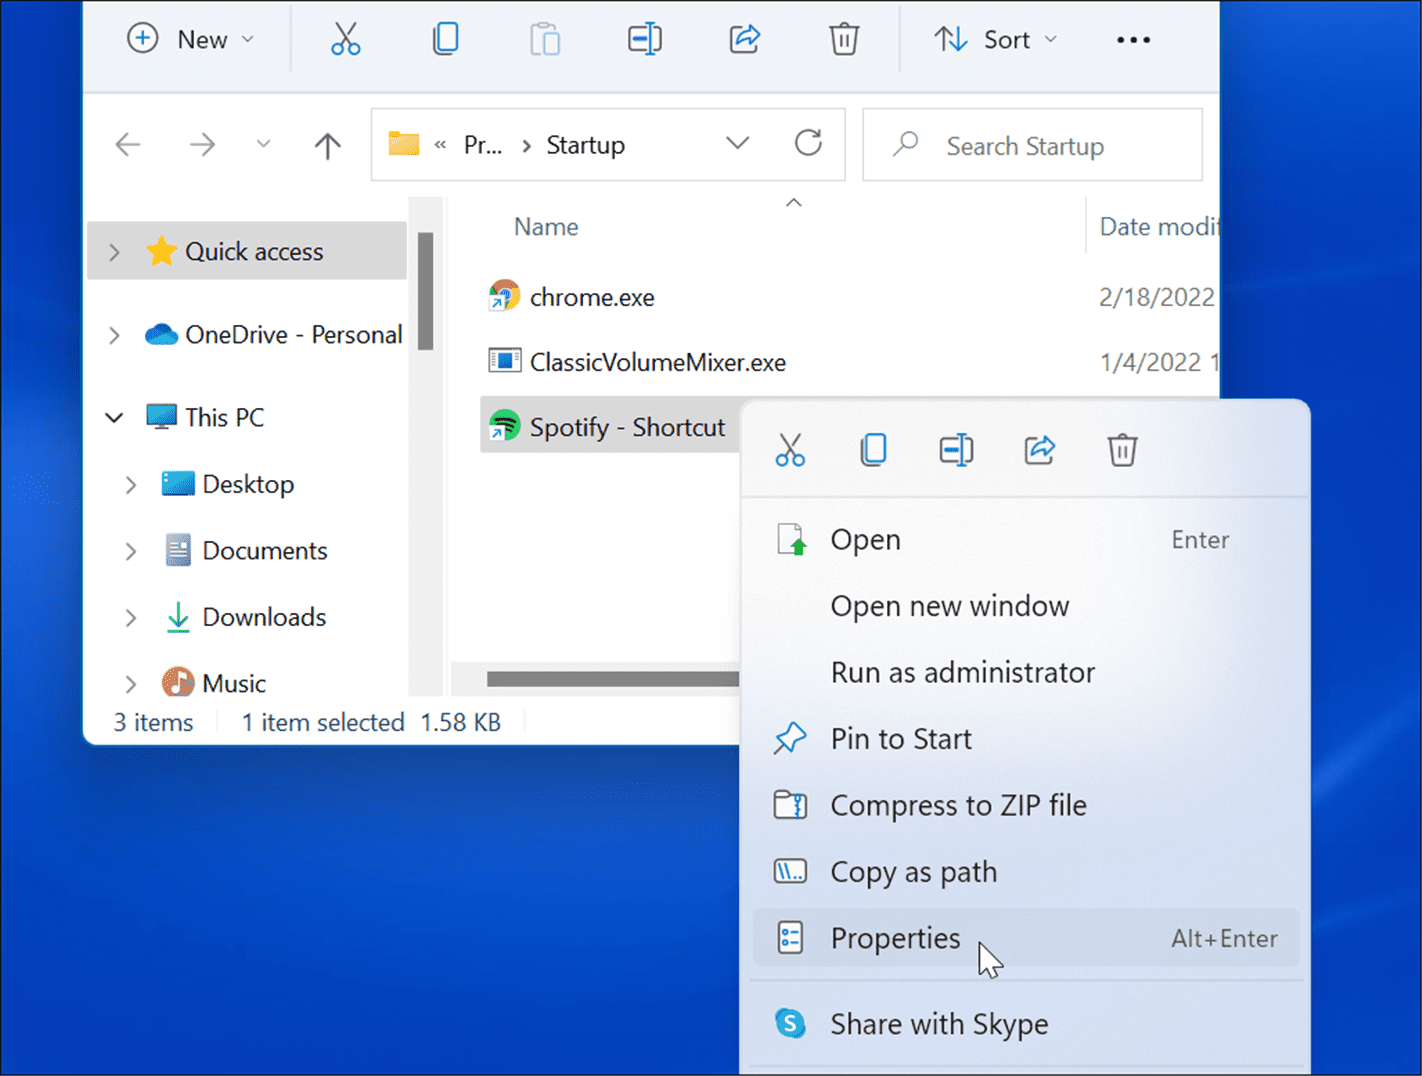Expand the address bar history dropdown
This screenshot has height=1076, width=1422.
pyautogui.click(x=737, y=144)
